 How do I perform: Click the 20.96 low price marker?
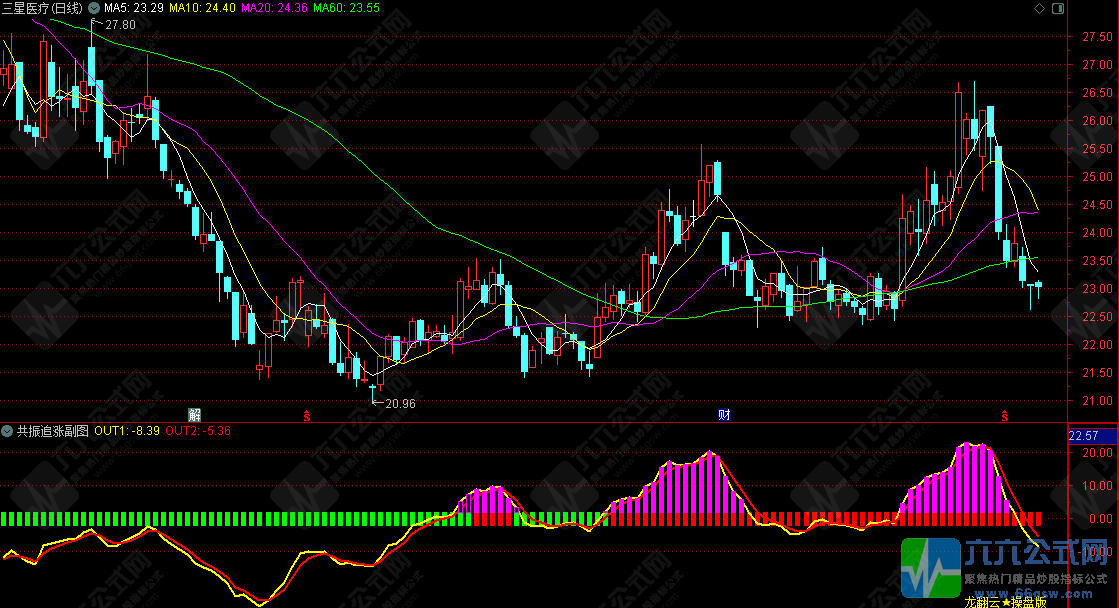[399, 403]
